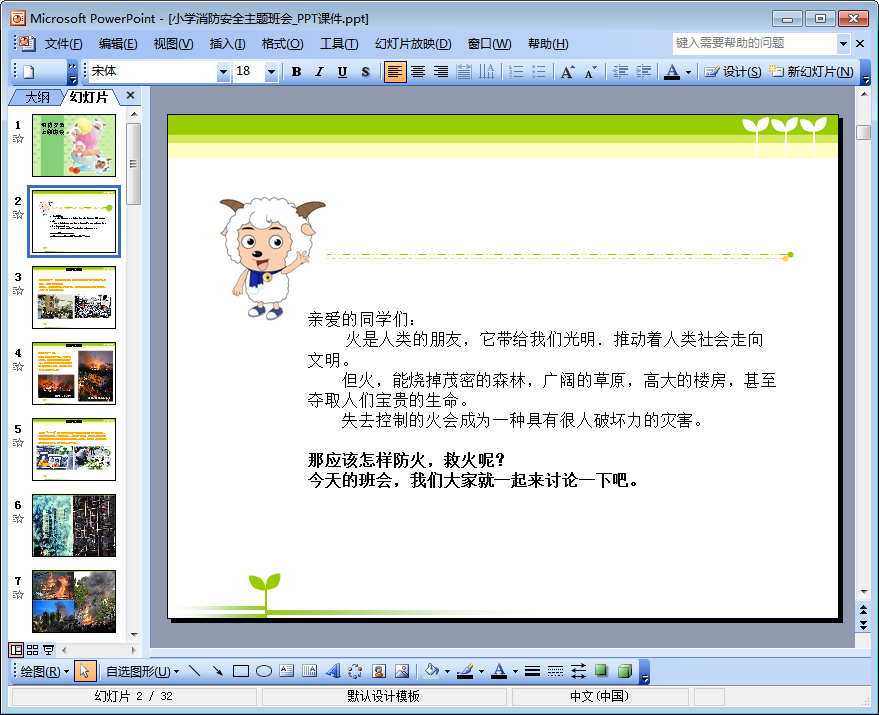Toggle Bold formatting
879x715 pixels.
[x=297, y=72]
